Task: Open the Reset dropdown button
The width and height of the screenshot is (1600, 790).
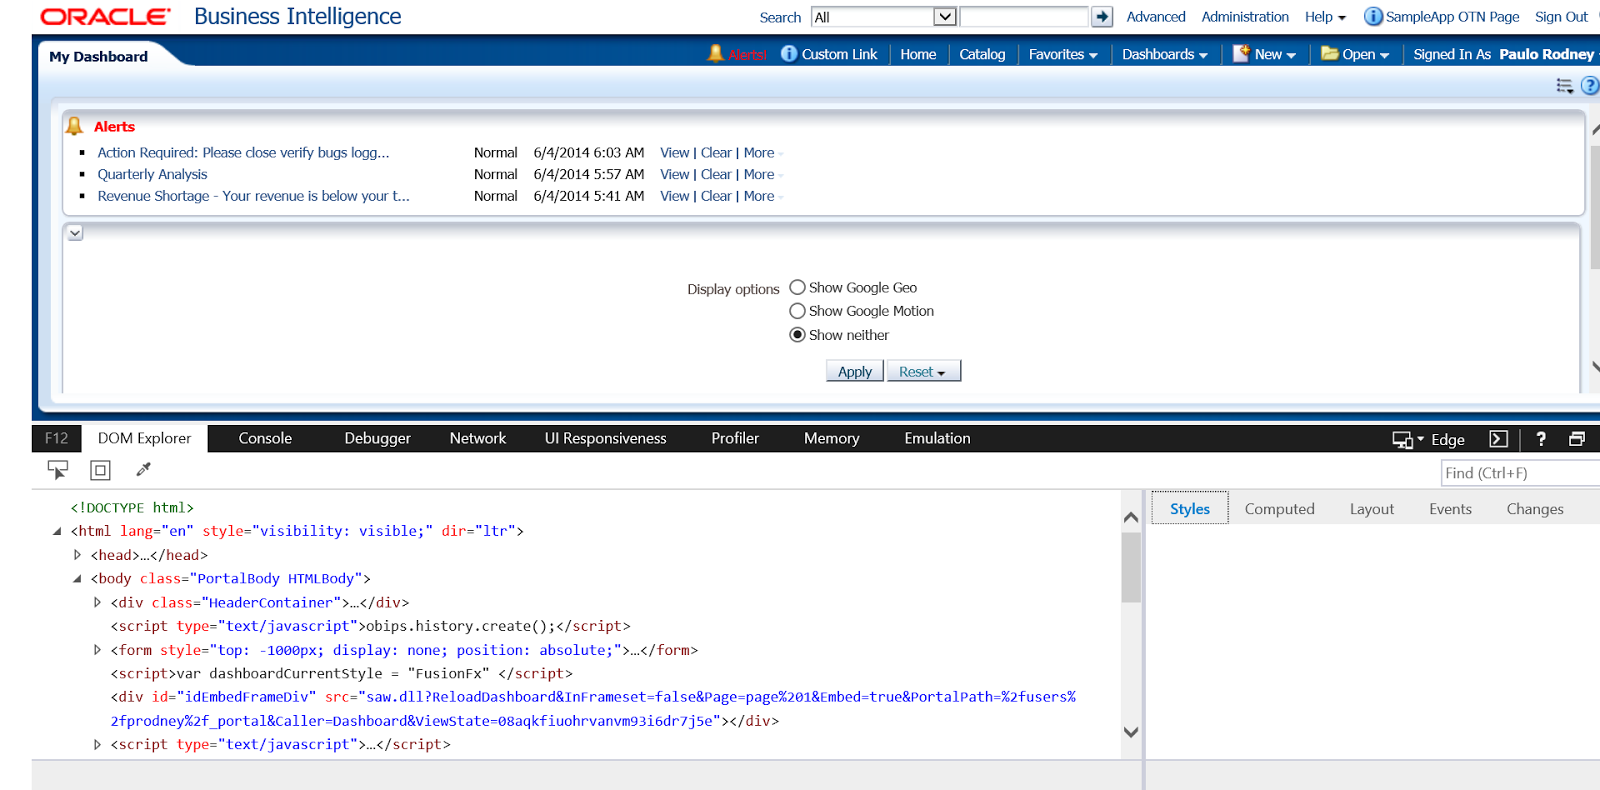Action: coord(923,371)
